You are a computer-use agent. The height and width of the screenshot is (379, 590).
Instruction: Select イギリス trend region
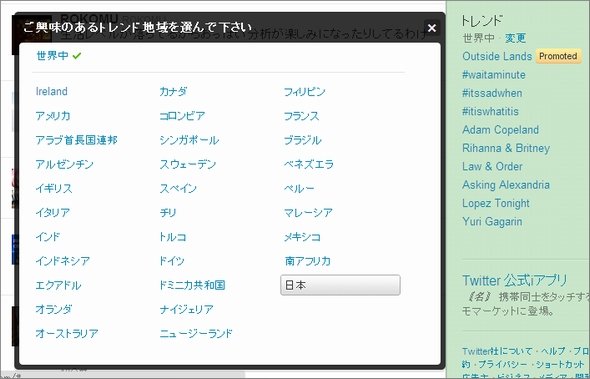[x=54, y=189]
